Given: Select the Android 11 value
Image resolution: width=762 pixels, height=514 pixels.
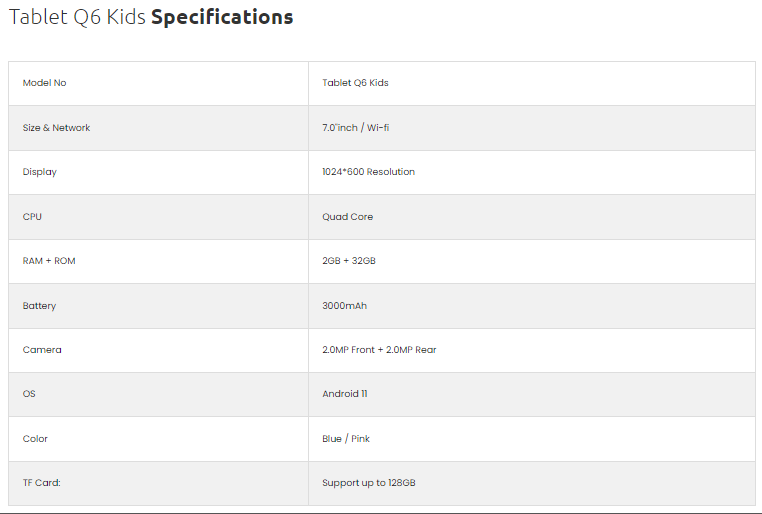Looking at the screenshot, I should click(x=344, y=394).
